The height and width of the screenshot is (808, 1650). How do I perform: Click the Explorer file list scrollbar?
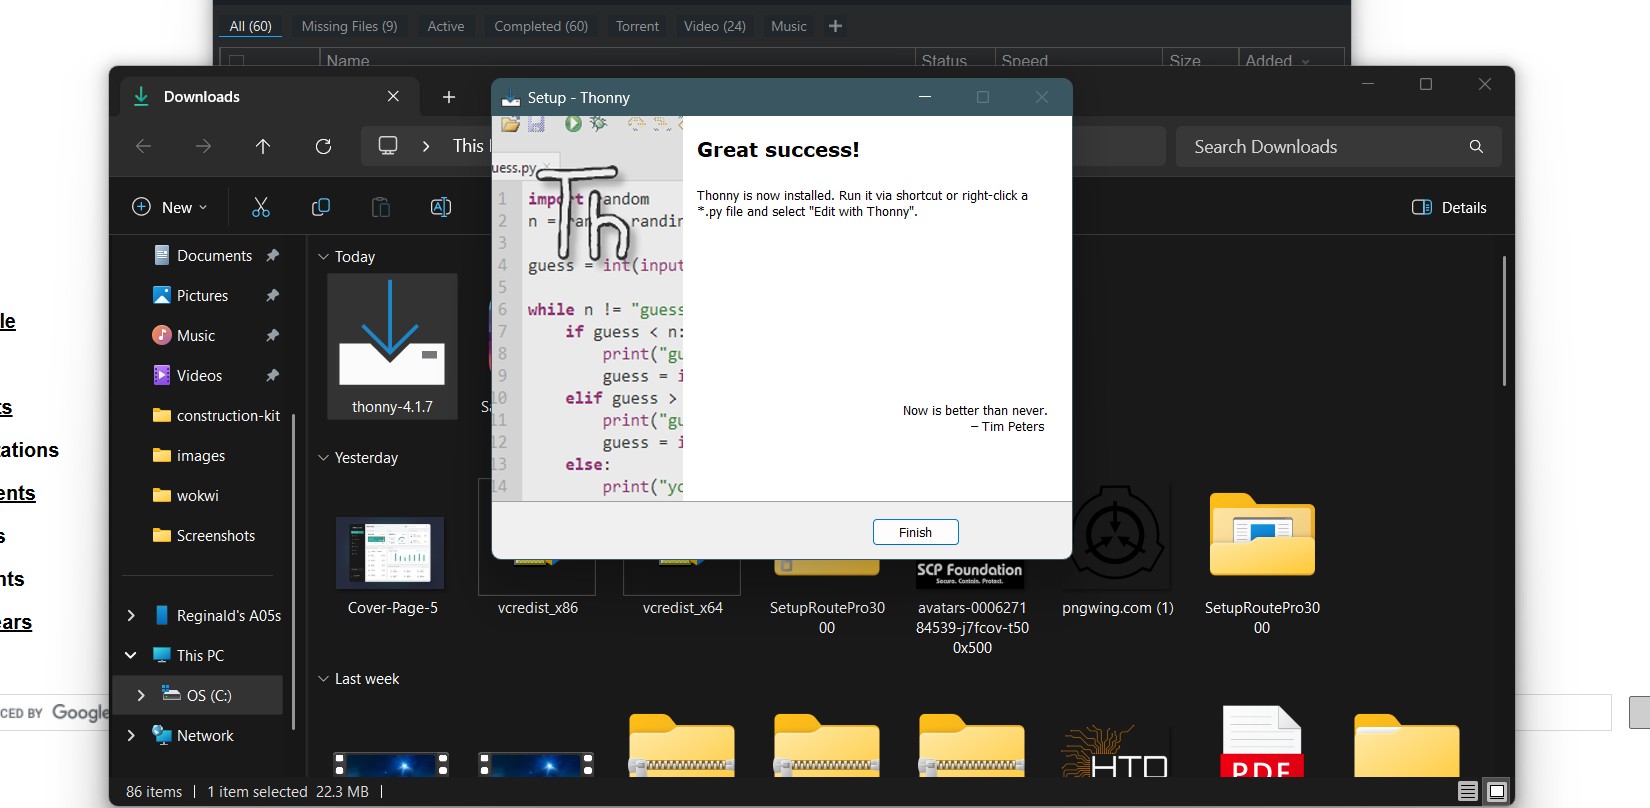tap(1503, 320)
